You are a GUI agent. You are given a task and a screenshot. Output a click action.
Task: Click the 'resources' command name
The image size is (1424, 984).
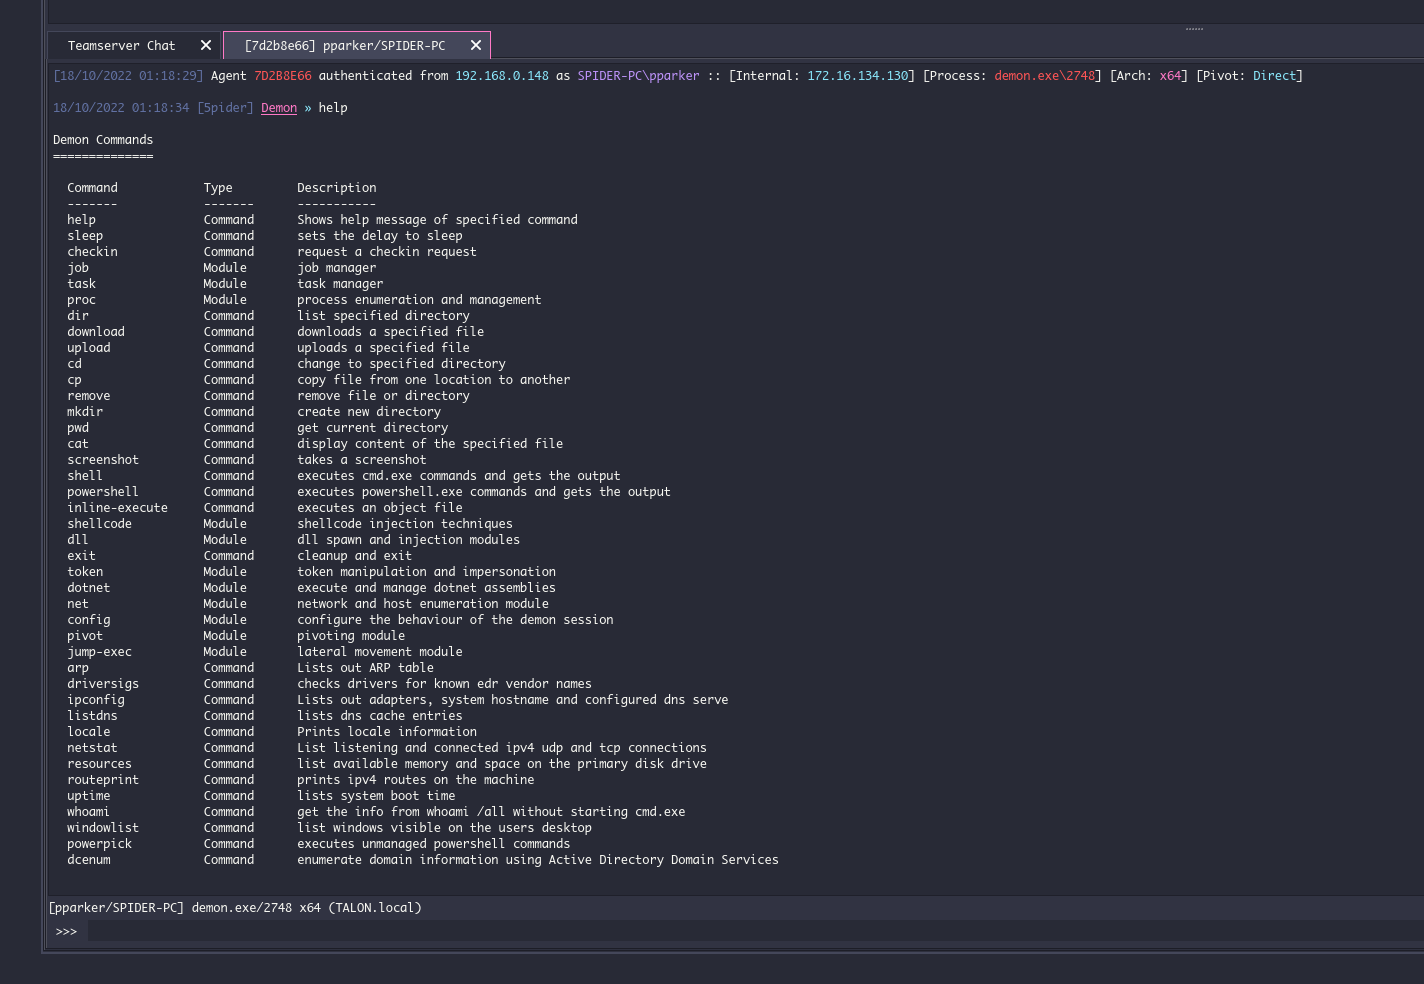pyautogui.click(x=99, y=764)
